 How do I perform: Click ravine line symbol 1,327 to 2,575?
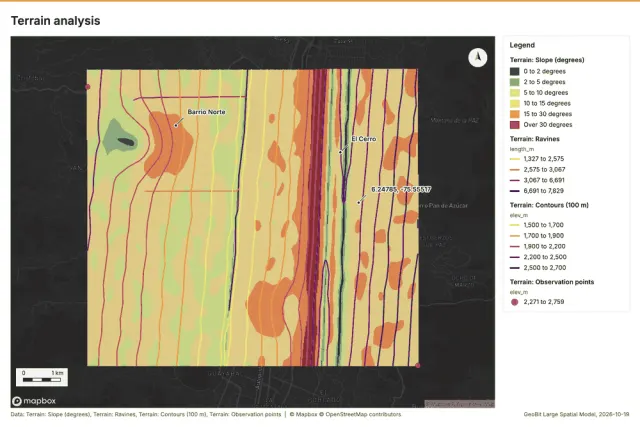point(515,159)
